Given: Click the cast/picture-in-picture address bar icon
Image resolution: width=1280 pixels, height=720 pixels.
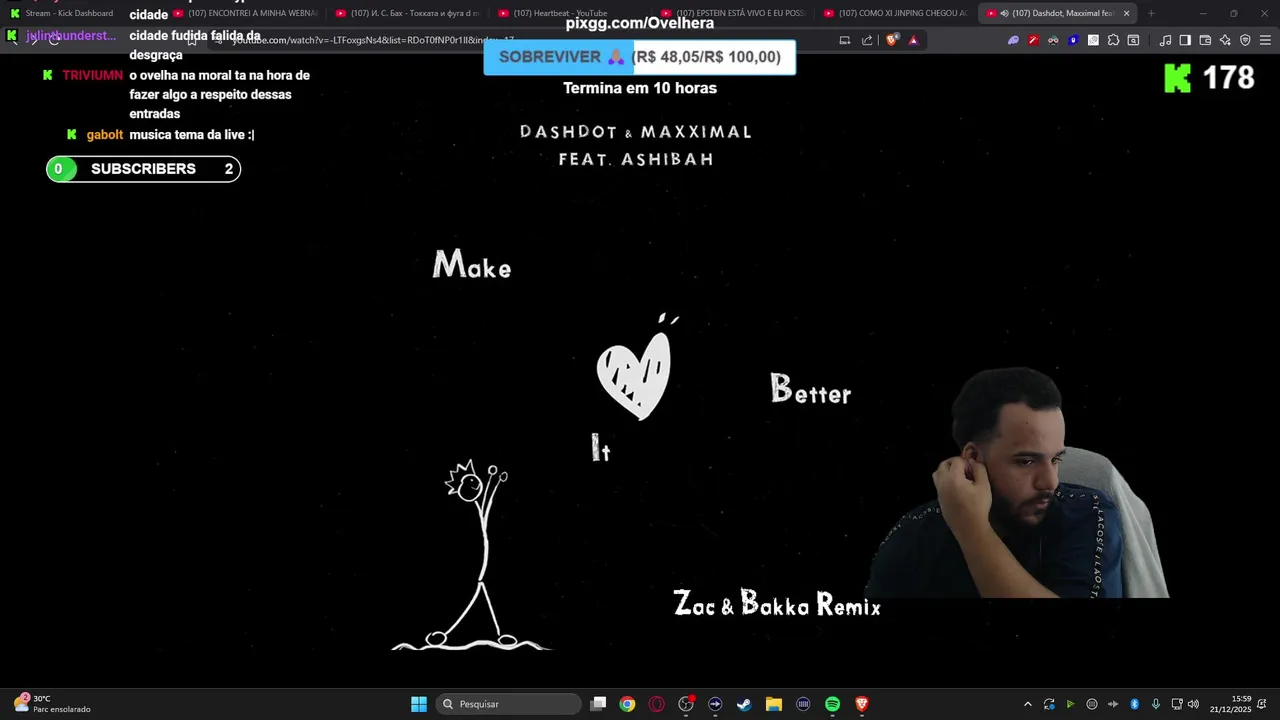Looking at the screenshot, I should (x=844, y=40).
